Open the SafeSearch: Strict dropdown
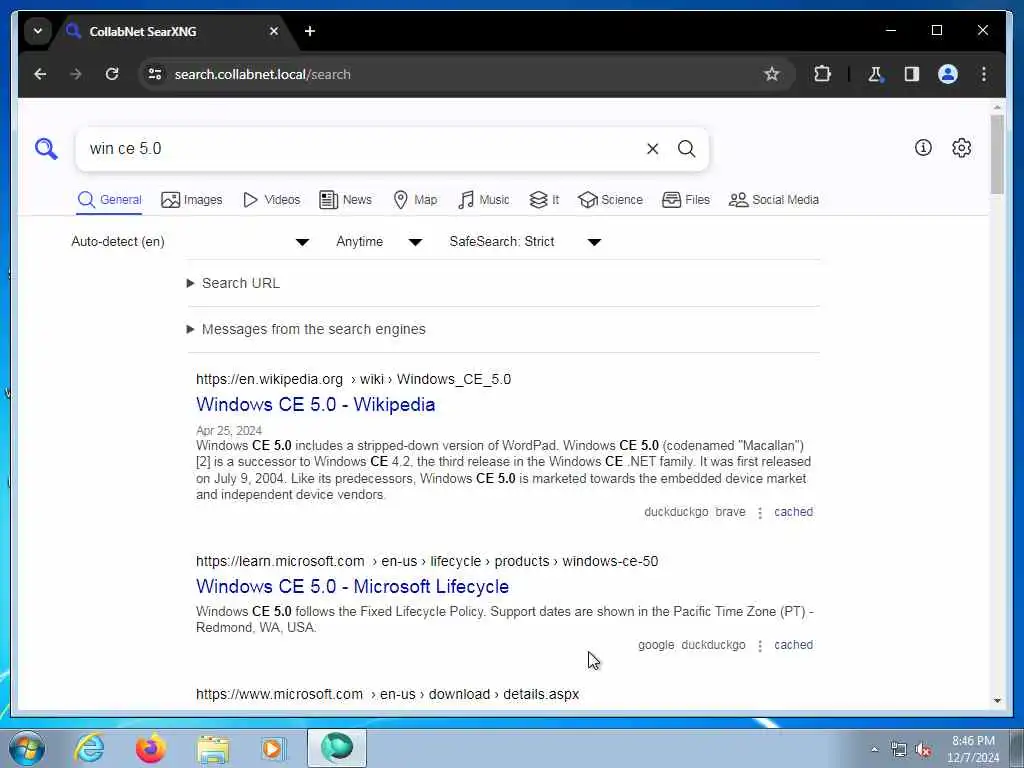 [x=524, y=242]
